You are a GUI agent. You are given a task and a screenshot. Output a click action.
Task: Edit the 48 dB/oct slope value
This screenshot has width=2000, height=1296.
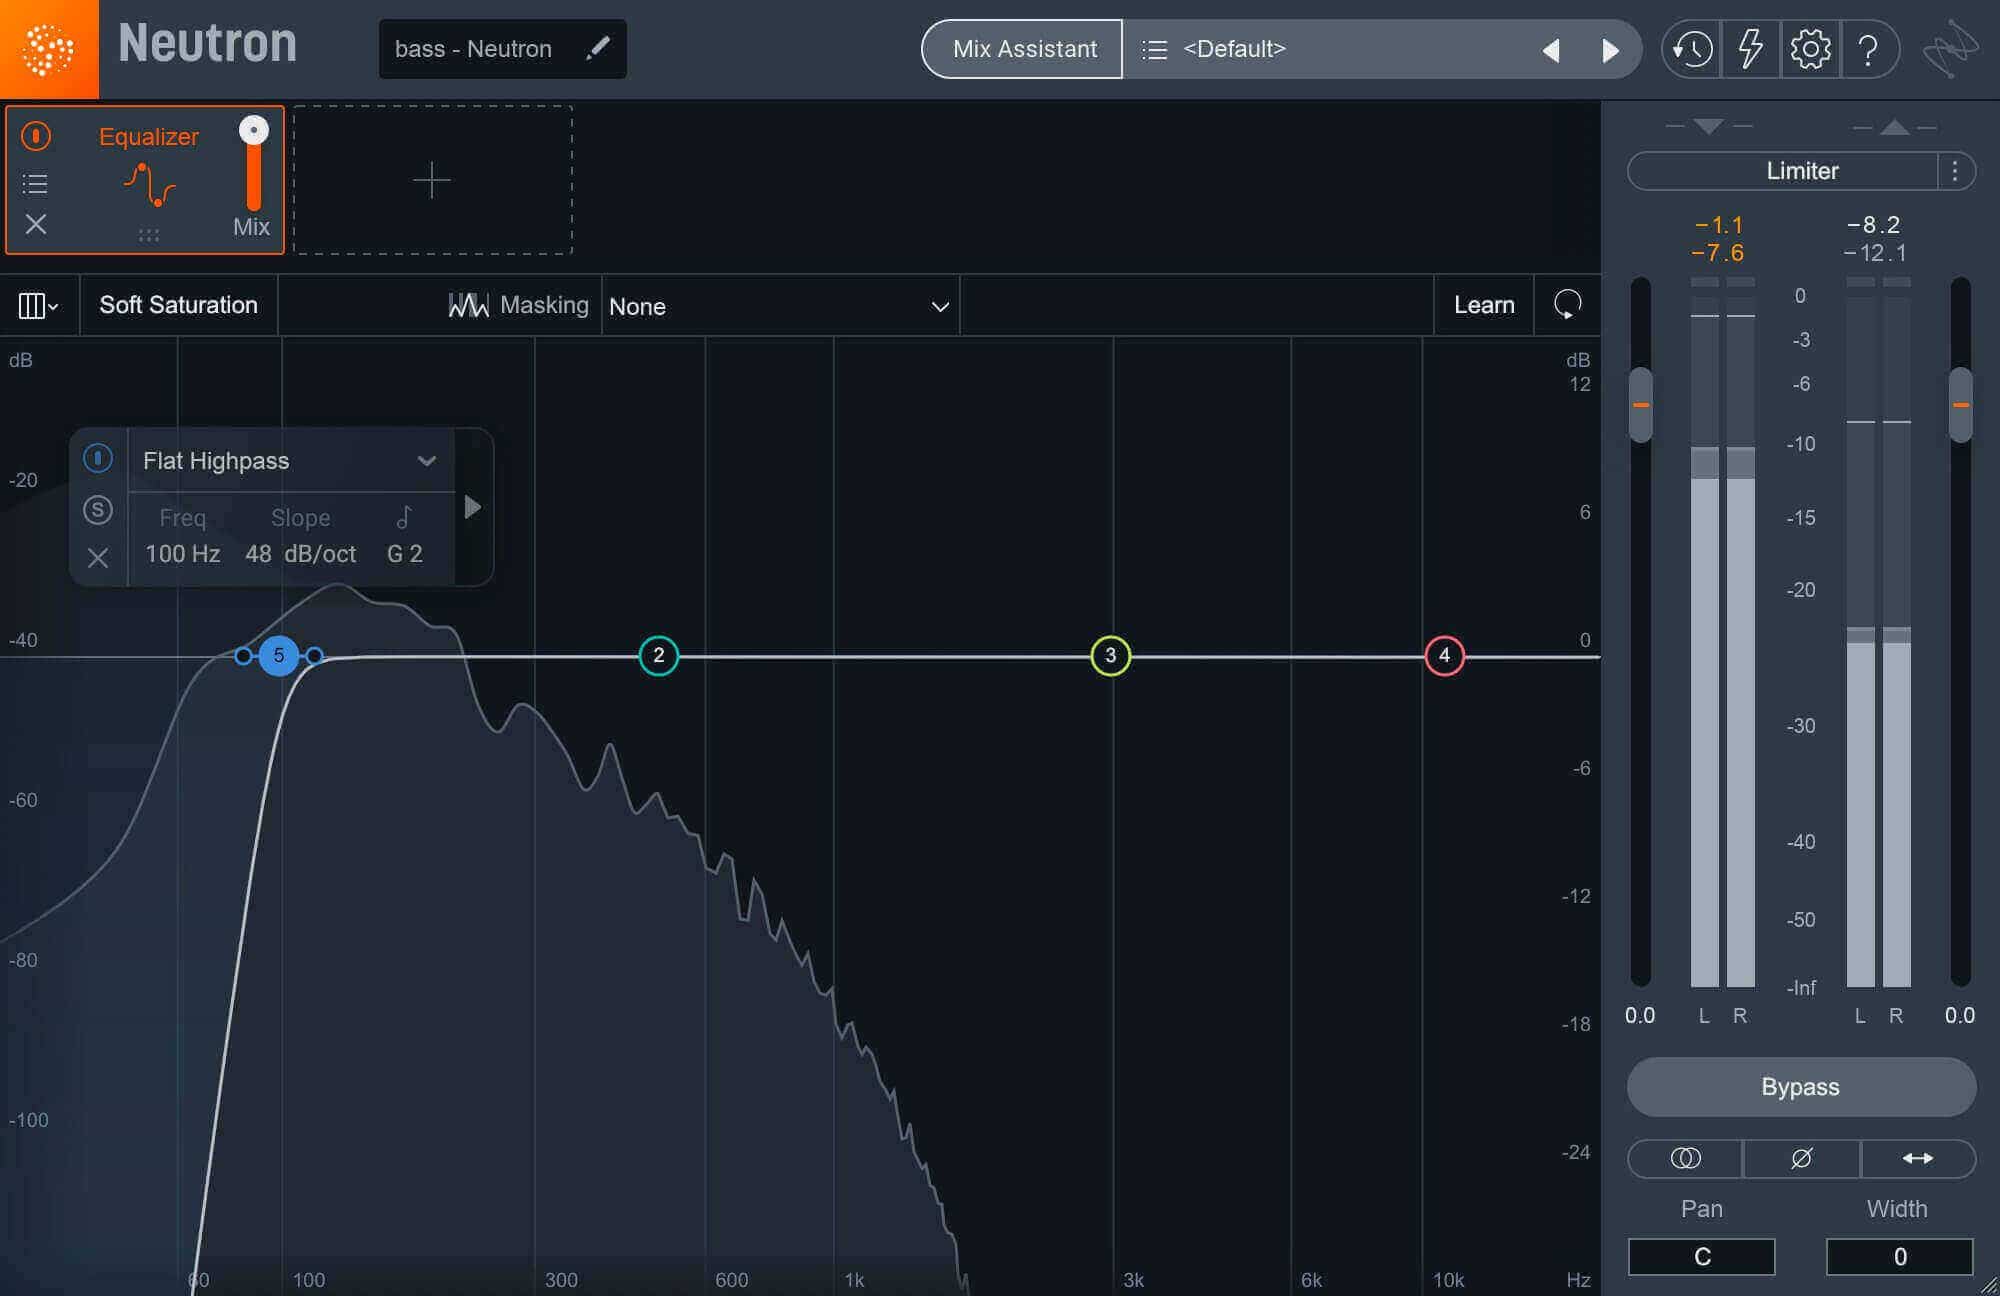point(300,553)
